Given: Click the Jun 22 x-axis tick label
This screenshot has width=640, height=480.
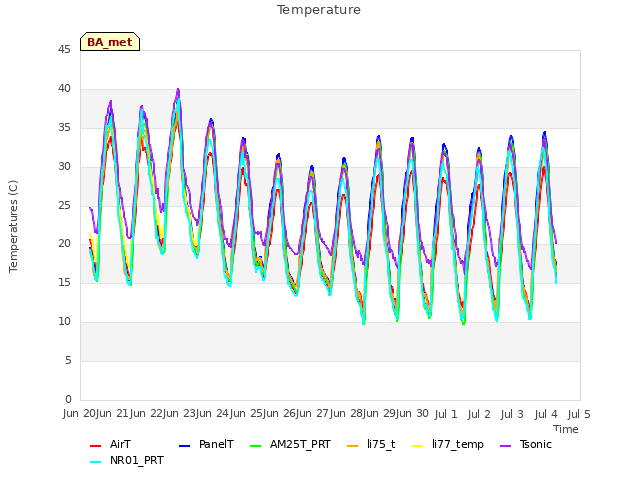Looking at the screenshot, I should (x=146, y=414).
